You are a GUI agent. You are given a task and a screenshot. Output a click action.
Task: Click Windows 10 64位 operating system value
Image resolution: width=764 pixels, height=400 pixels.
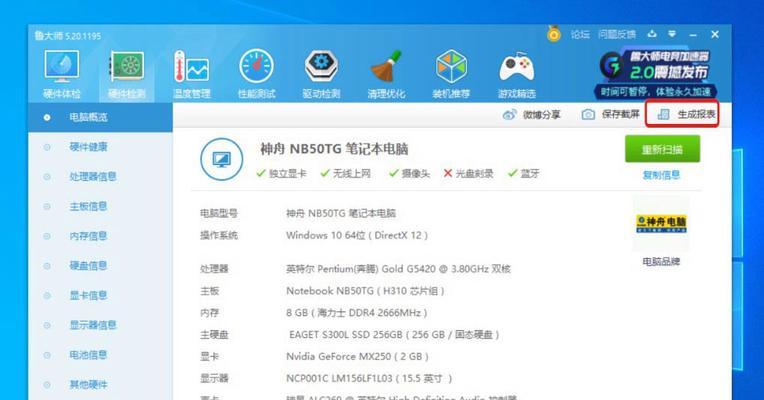357,235
